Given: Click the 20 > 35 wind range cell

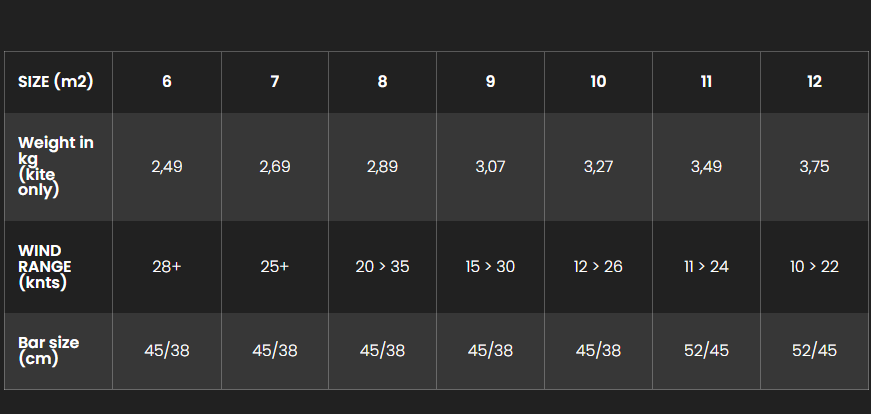Looking at the screenshot, I should [382, 267].
